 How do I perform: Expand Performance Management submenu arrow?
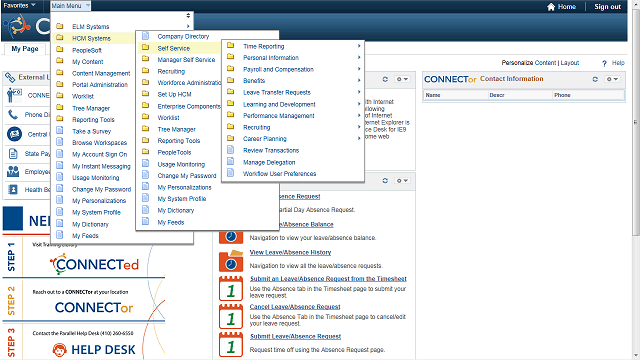[x=359, y=116]
